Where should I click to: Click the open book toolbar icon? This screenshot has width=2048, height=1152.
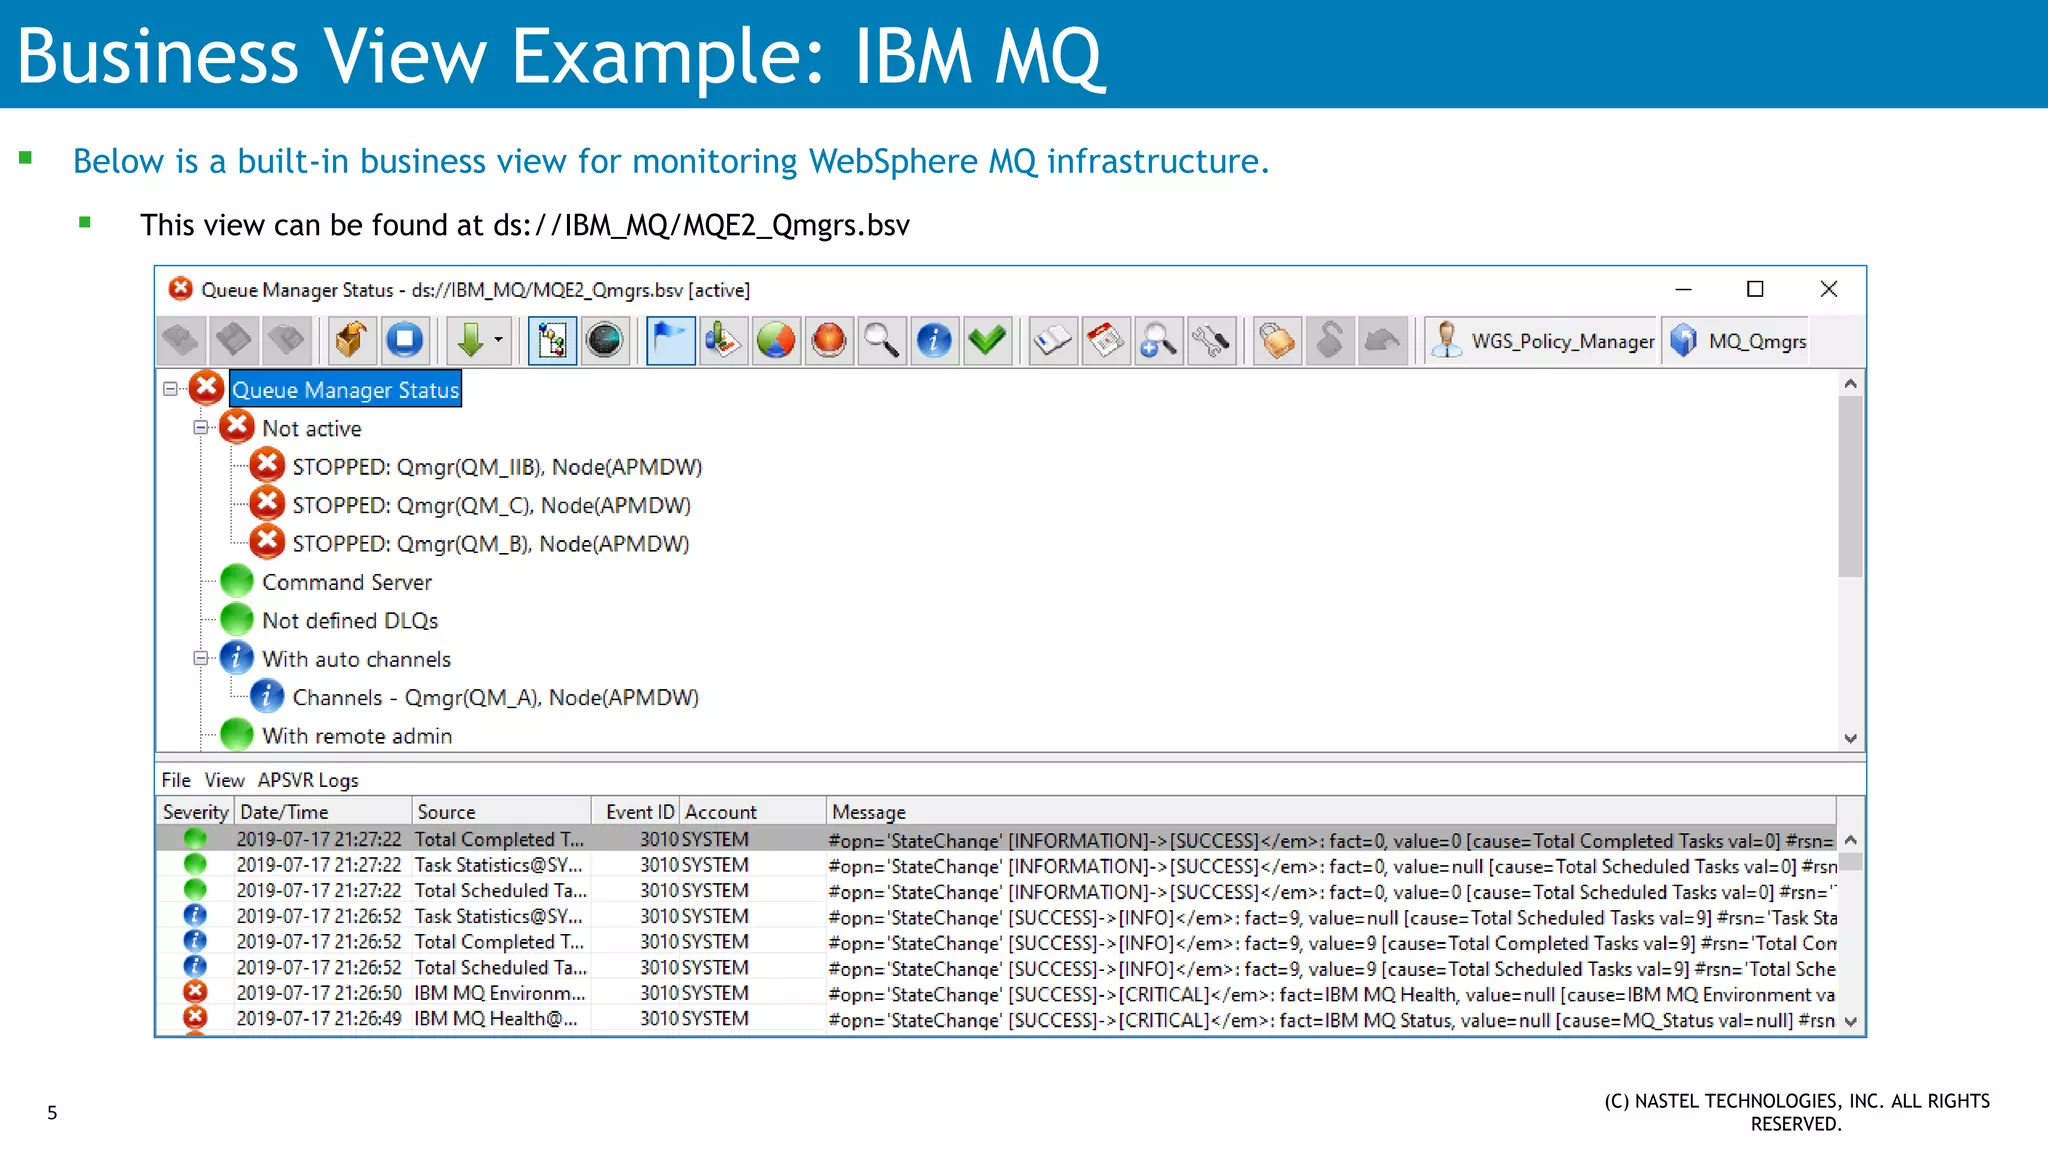pos(1052,341)
